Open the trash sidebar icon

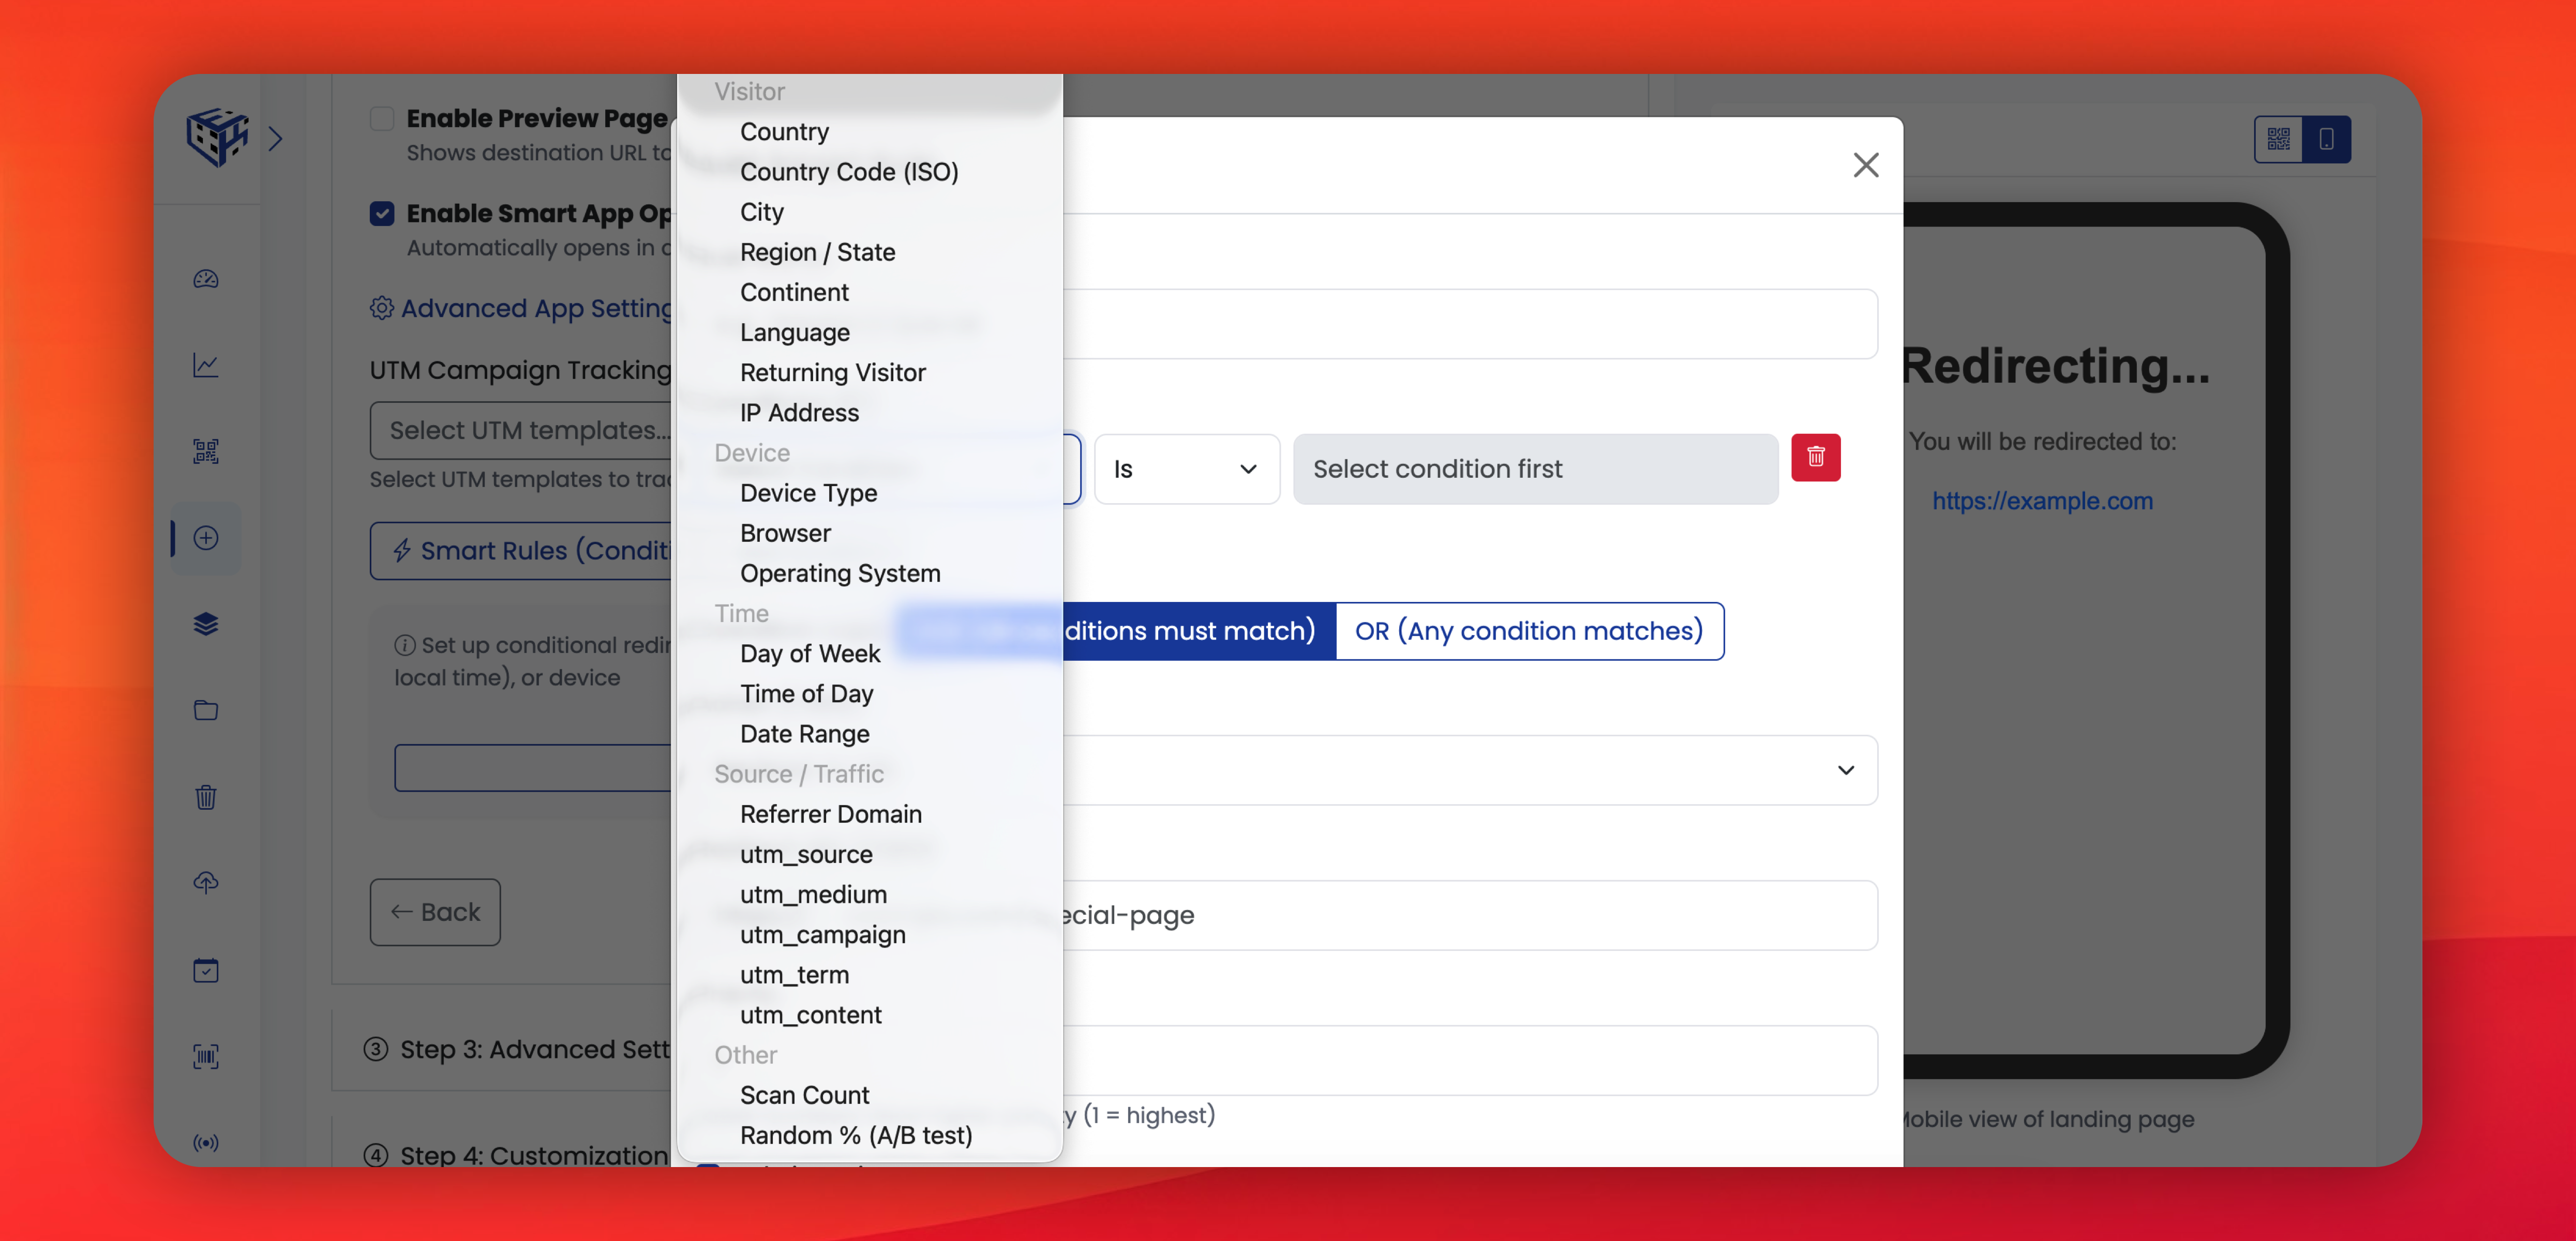point(206,797)
